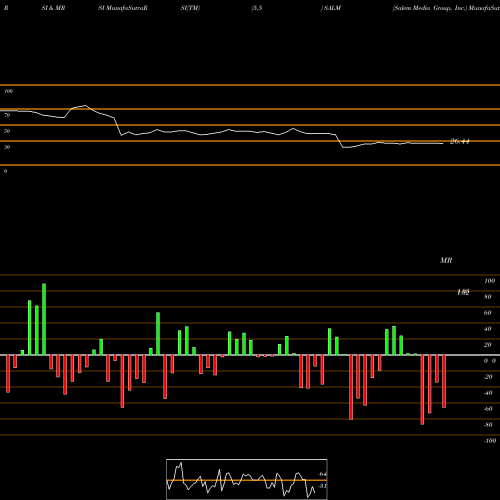Click the -100 label on the MR axis
500x500 pixels.
[490, 441]
